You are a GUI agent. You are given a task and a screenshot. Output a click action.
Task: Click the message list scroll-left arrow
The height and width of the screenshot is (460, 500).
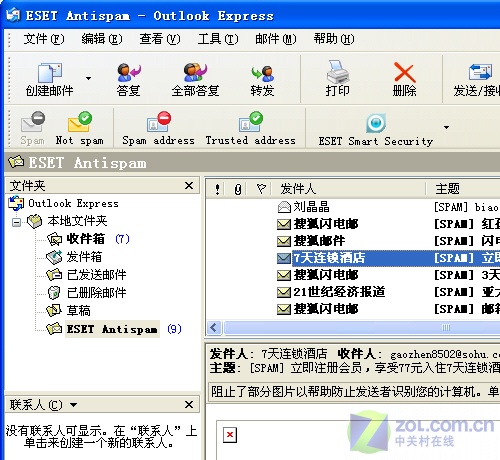tap(214, 328)
